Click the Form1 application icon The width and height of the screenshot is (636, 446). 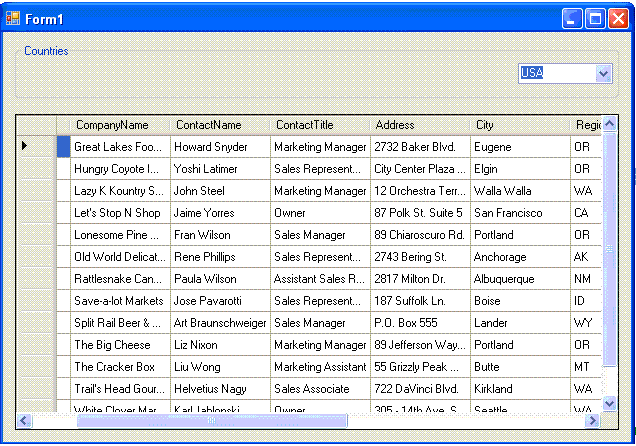13,18
